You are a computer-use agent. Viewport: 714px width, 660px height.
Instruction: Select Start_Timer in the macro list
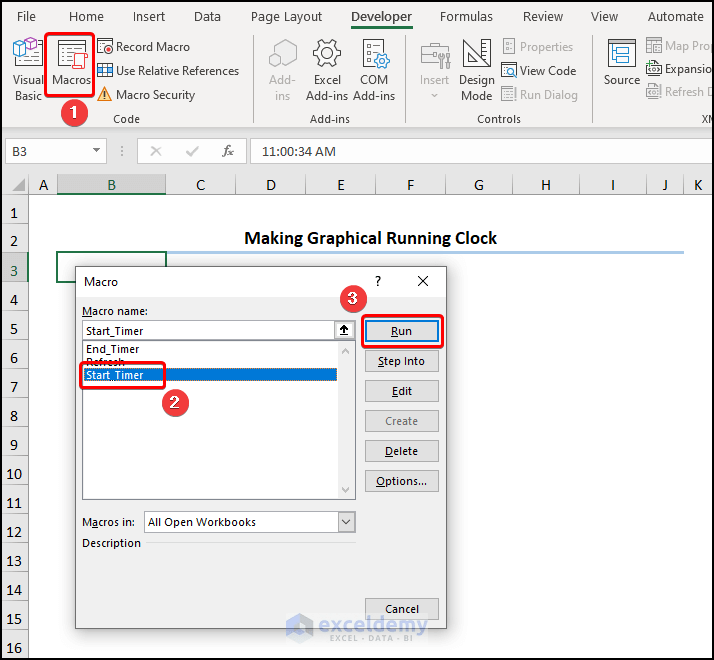pos(210,375)
